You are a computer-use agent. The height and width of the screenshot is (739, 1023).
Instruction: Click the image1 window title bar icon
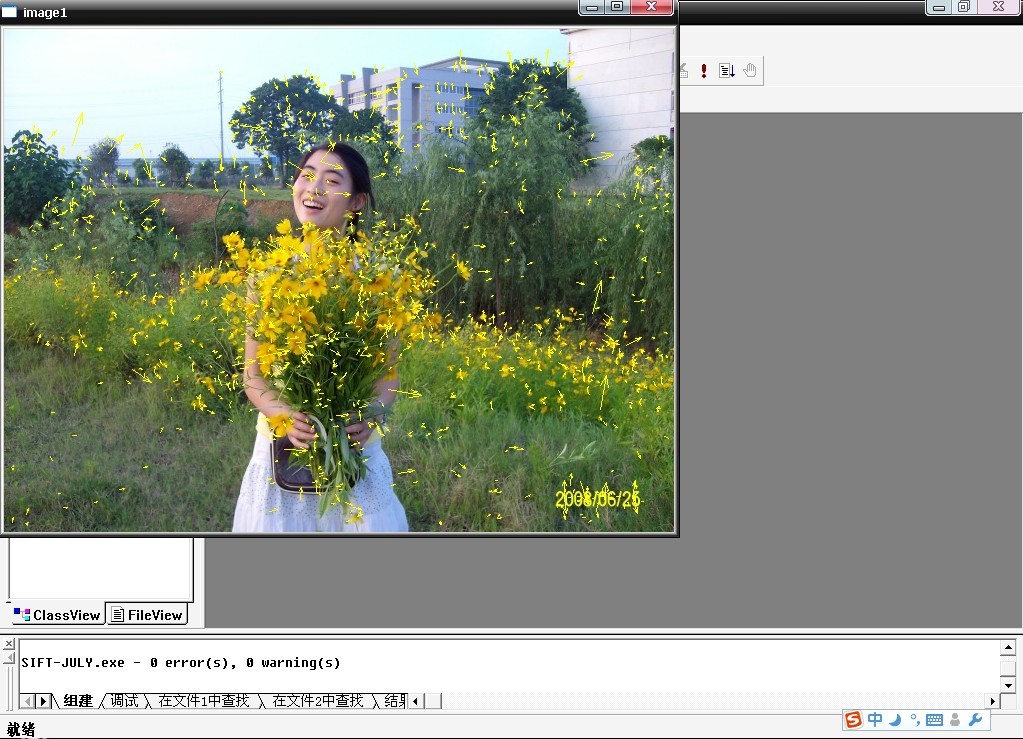coord(10,12)
